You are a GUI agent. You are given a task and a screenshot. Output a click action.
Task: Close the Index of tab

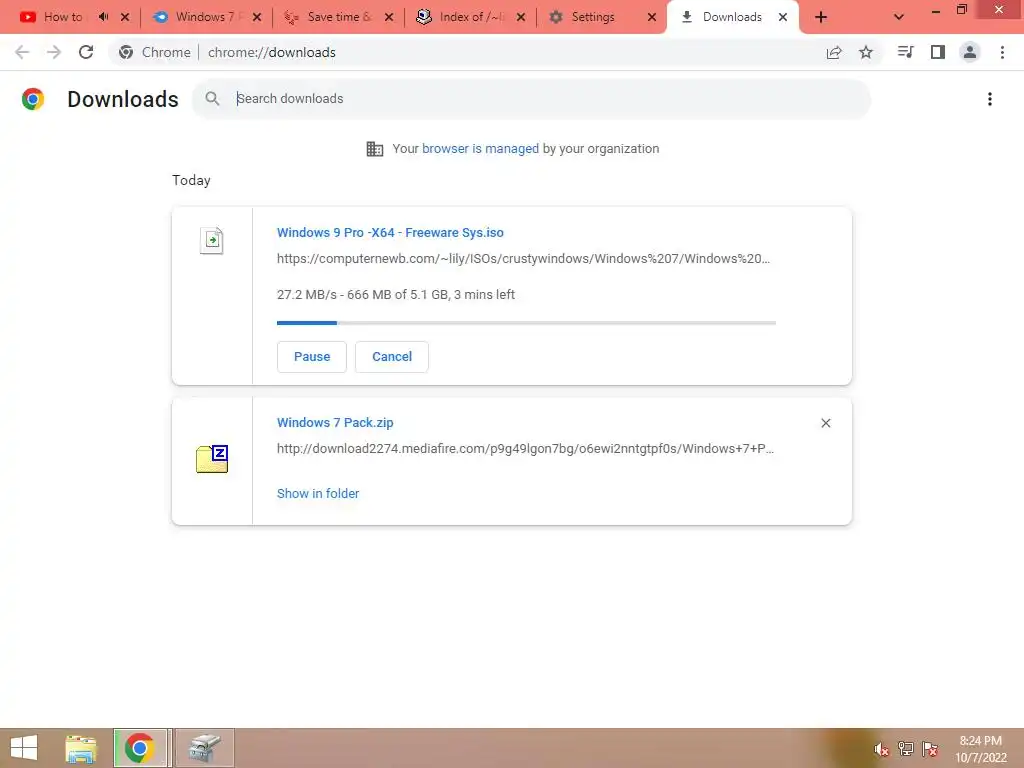(520, 17)
